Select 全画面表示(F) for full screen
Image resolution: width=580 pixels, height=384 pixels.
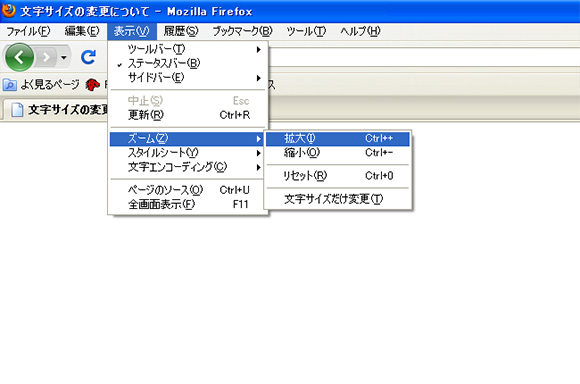pyautogui.click(x=188, y=204)
